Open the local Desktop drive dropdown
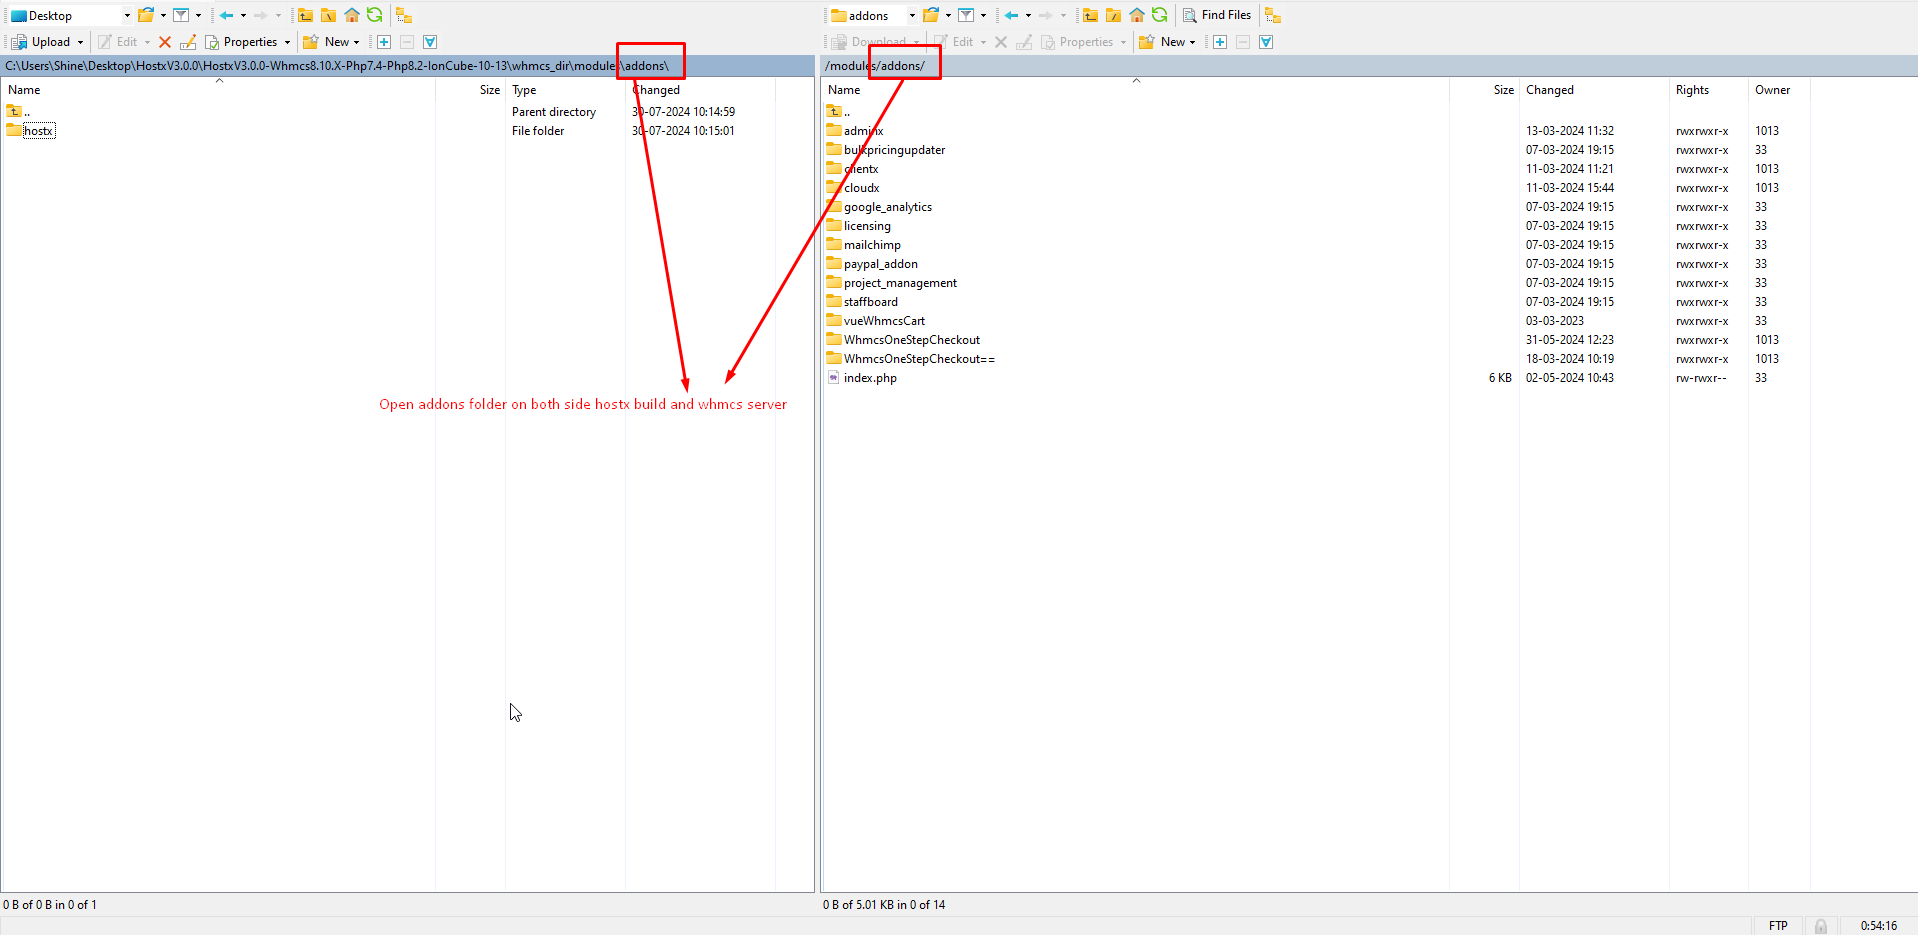Image resolution: width=1918 pixels, height=935 pixels. click(127, 15)
